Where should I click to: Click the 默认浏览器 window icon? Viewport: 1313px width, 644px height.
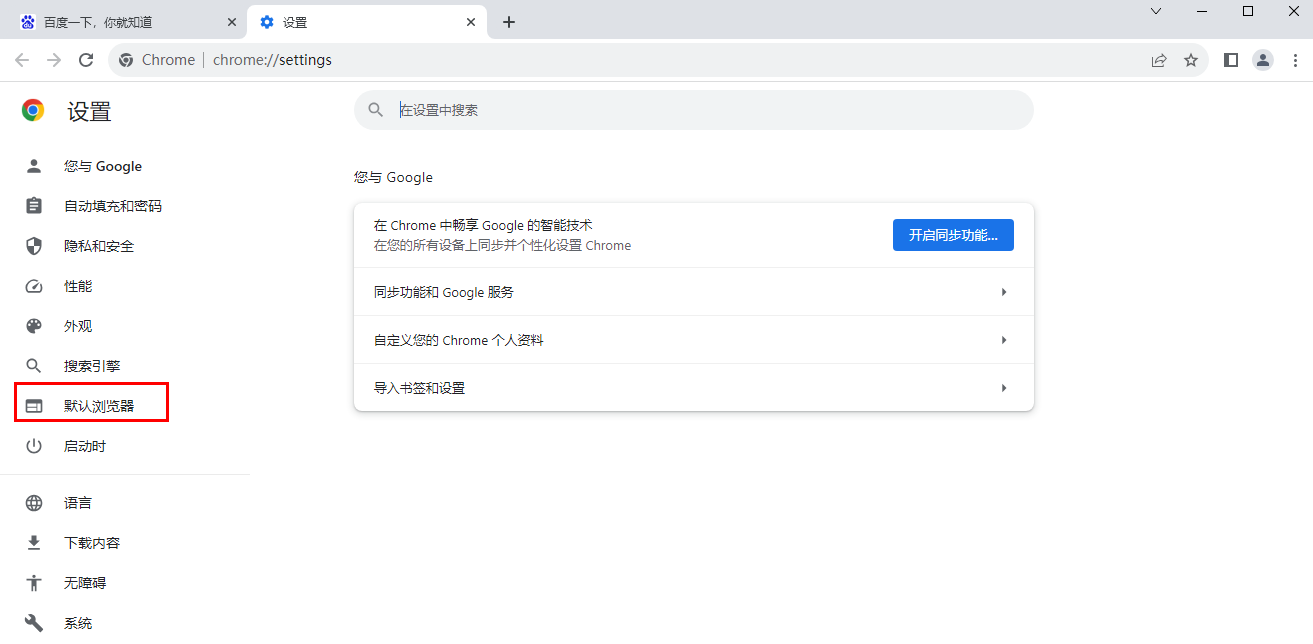coord(34,406)
